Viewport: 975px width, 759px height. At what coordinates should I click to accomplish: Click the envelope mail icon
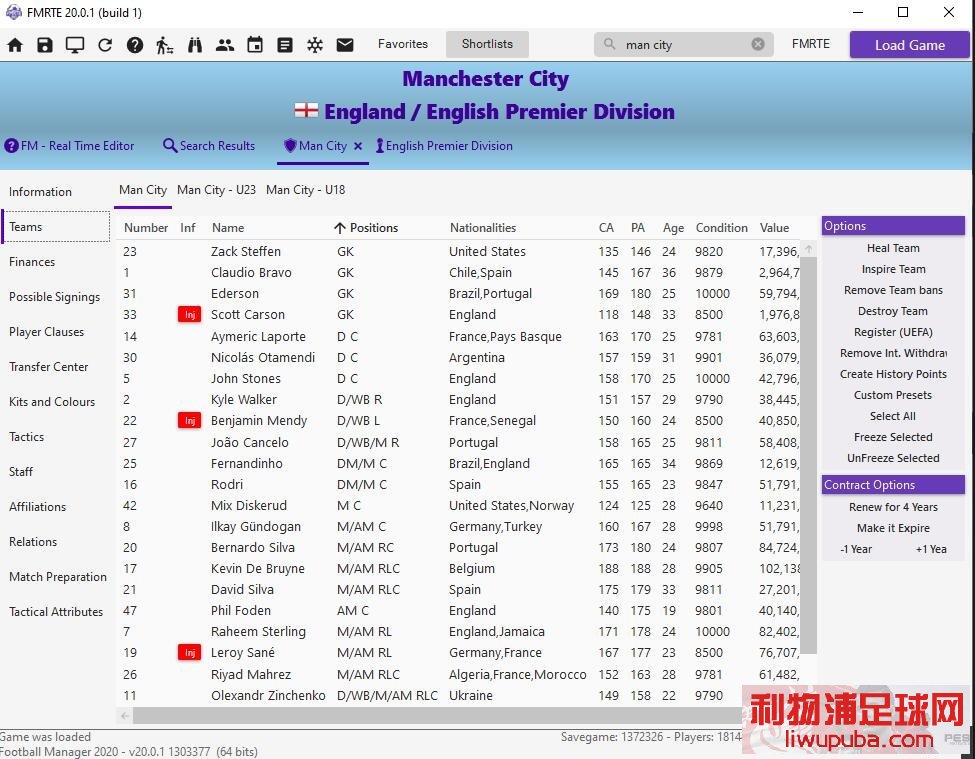pos(345,45)
